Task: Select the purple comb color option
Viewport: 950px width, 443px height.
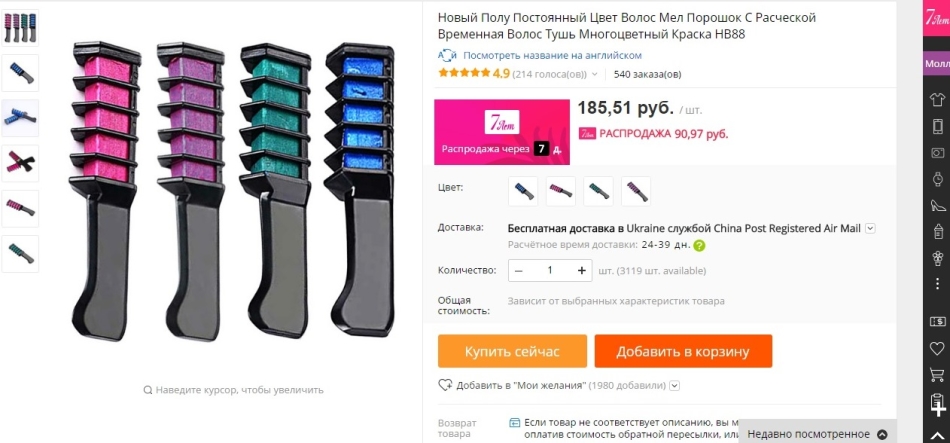Action: [636, 192]
